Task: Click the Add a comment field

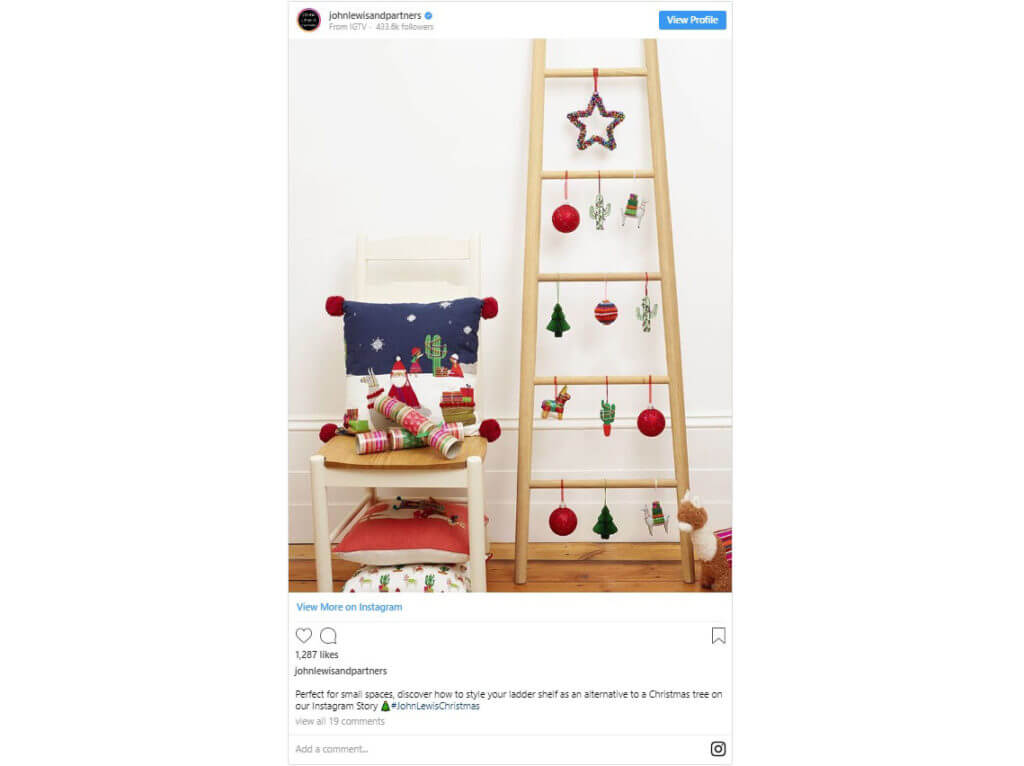Action: click(496, 749)
